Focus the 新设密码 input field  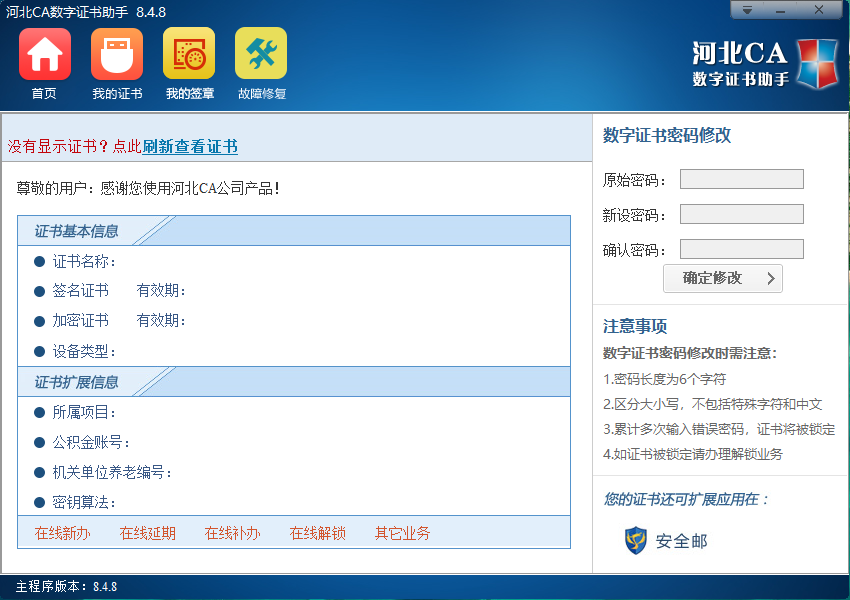point(742,214)
